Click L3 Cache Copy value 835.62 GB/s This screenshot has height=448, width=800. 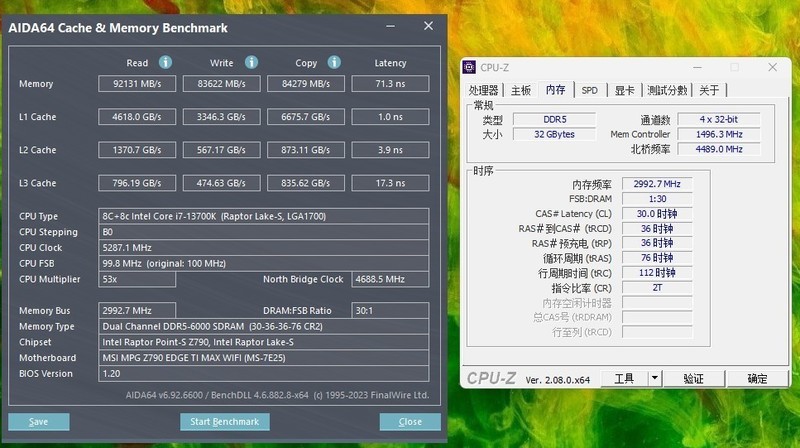tap(306, 183)
